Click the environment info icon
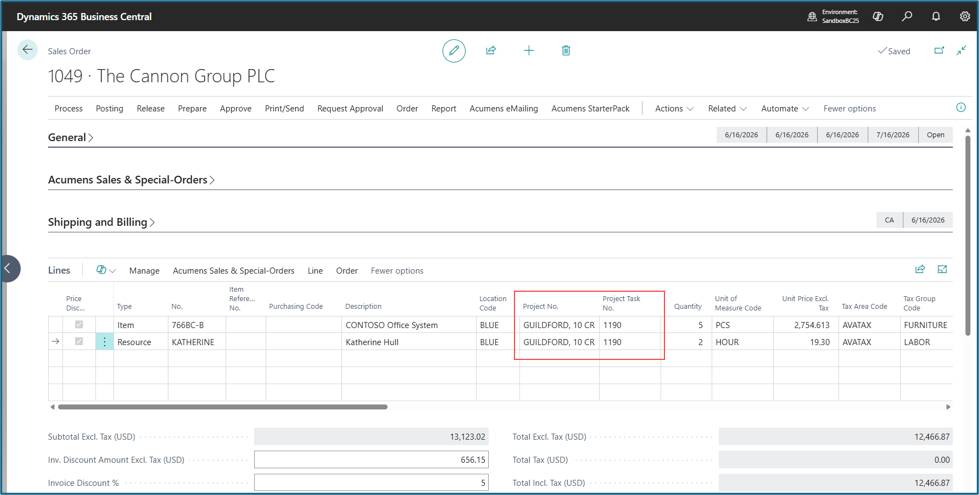The width and height of the screenshot is (979, 495). tap(812, 17)
